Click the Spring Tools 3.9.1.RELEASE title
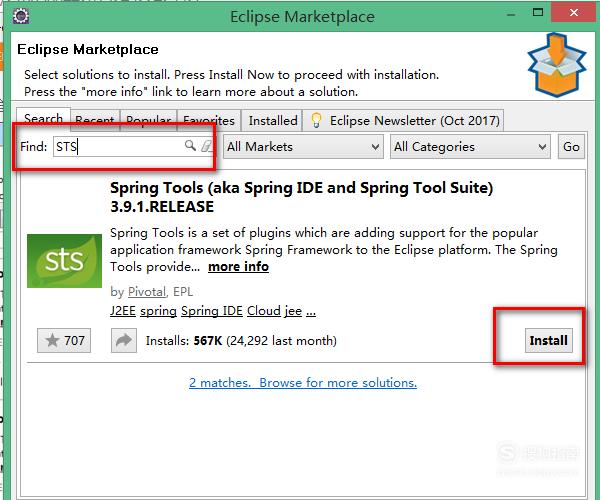This screenshot has width=600, height=500. tap(302, 197)
